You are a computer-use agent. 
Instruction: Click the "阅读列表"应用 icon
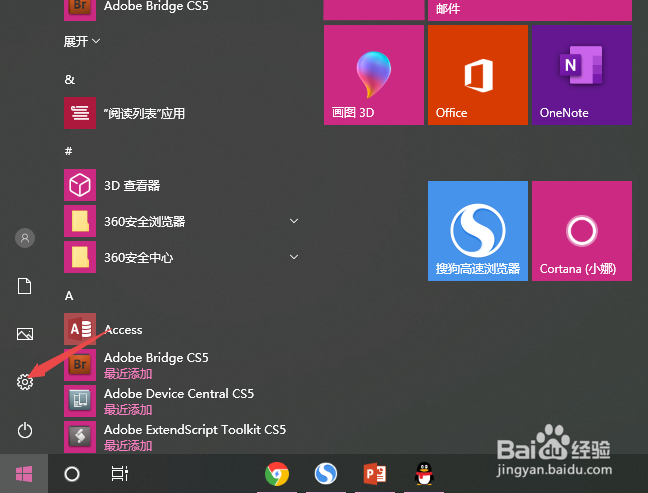[x=80, y=113]
